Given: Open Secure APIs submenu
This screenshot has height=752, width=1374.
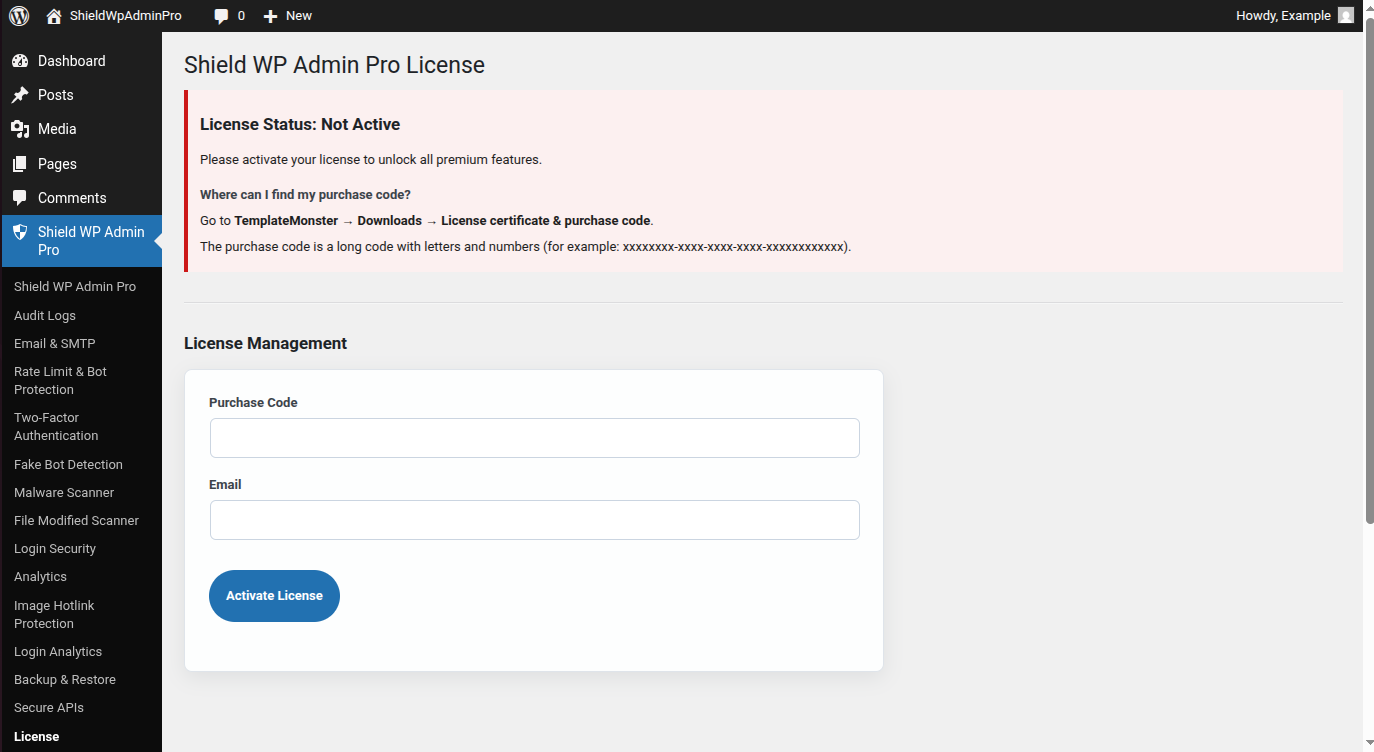Looking at the screenshot, I should [49, 708].
